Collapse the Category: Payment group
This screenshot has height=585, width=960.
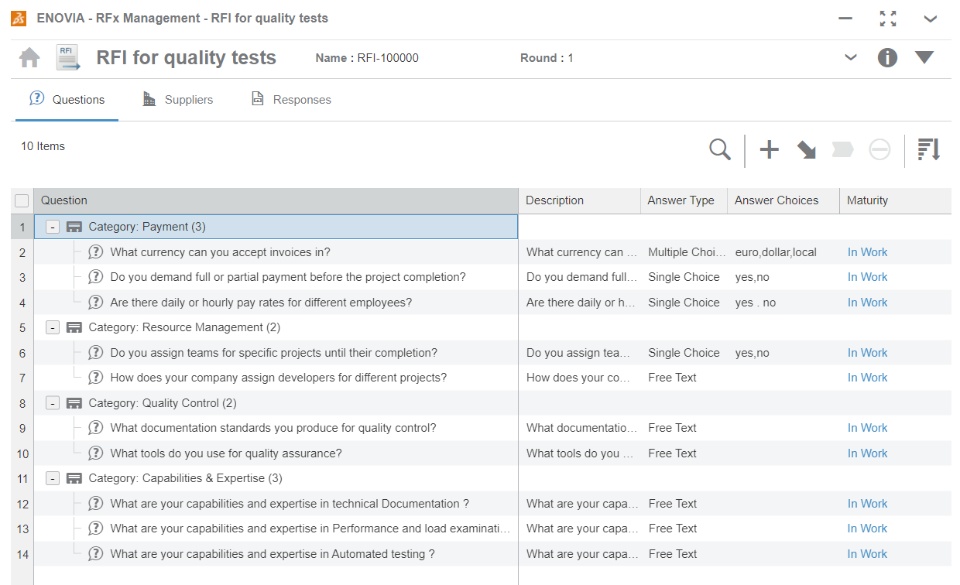pyautogui.click(x=51, y=227)
